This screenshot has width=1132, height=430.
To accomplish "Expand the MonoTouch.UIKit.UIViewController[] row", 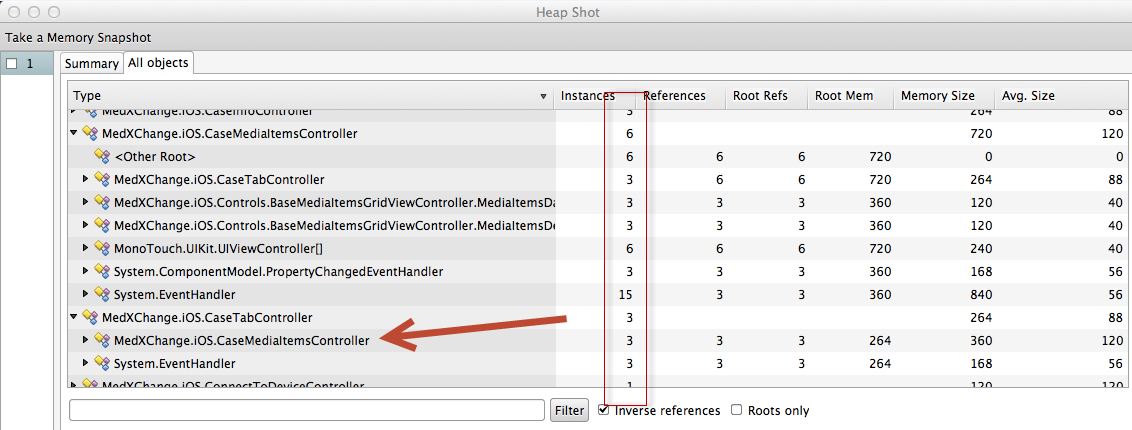I will pyautogui.click(x=85, y=248).
